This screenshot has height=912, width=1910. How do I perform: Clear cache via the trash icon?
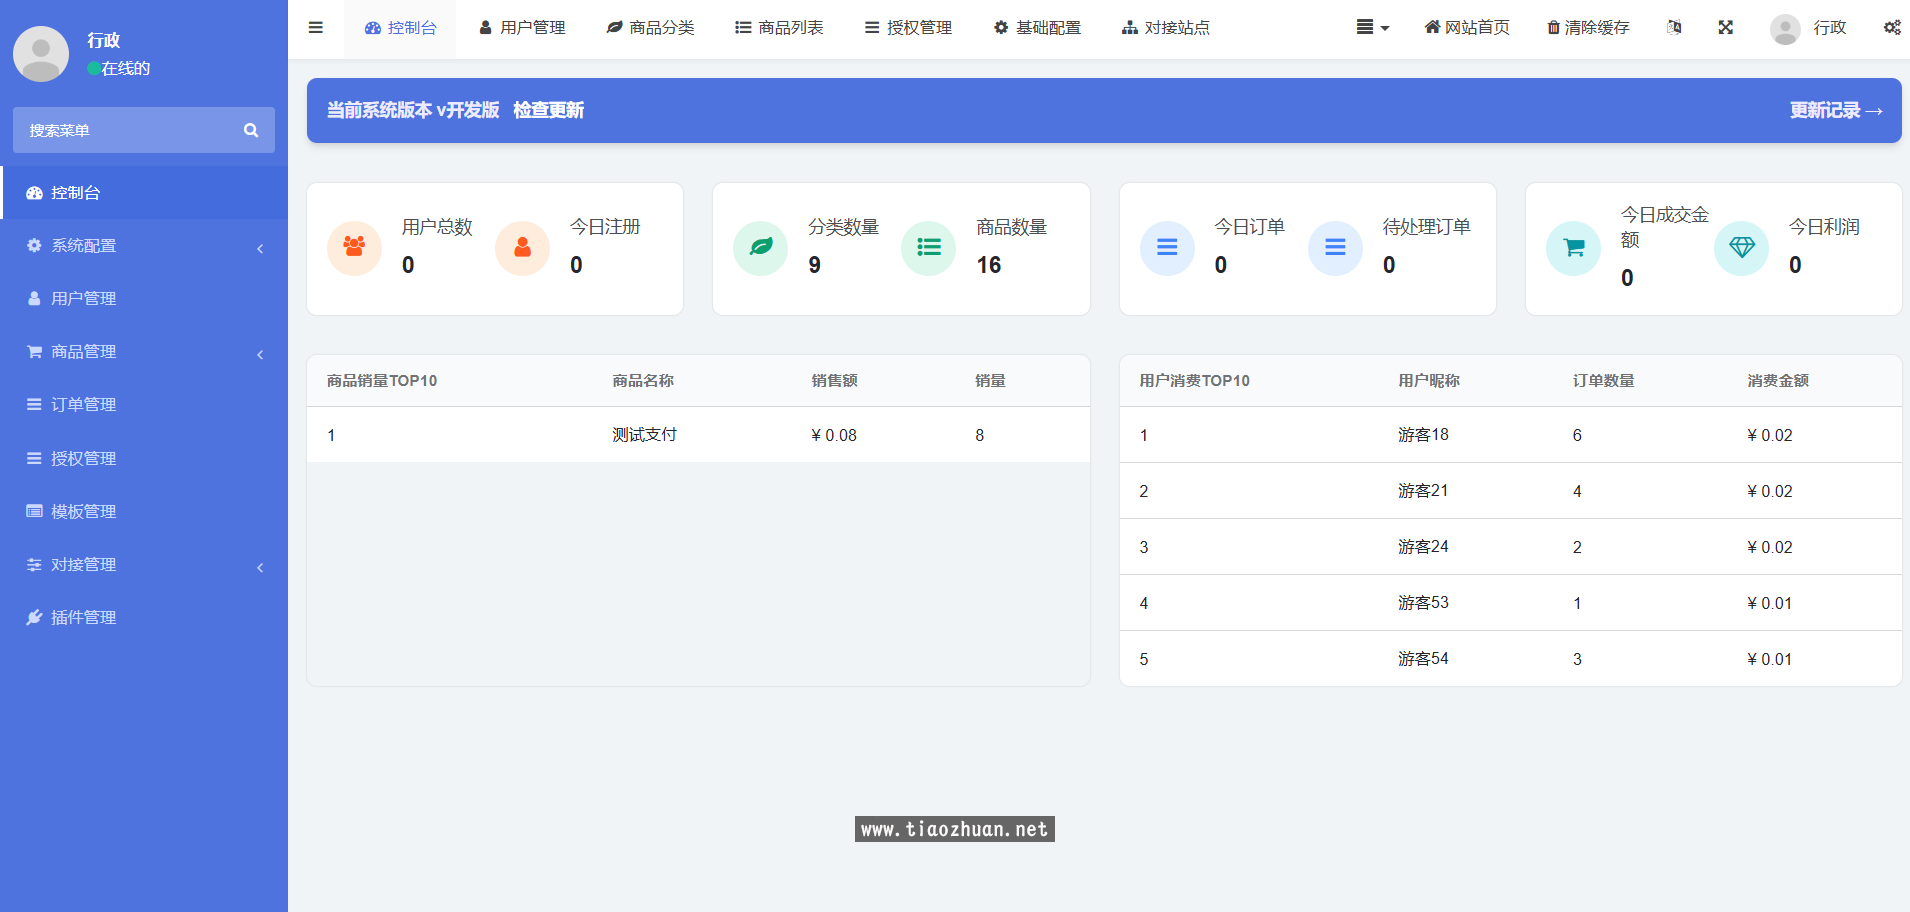(1586, 27)
